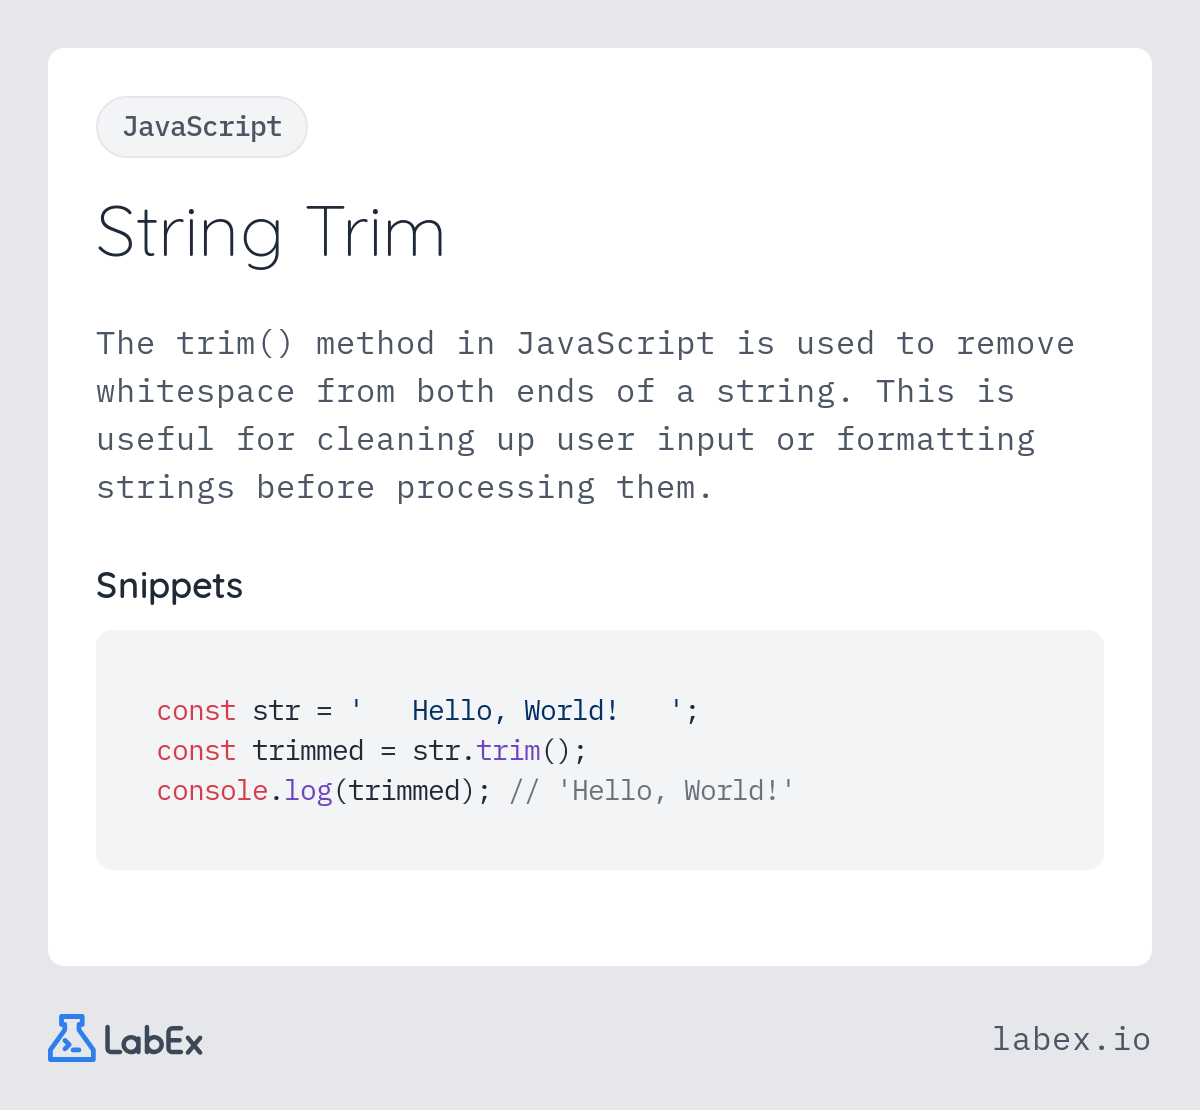Image resolution: width=1200 pixels, height=1110 pixels.
Task: Click the trimmed variable declaration name
Action: click(308, 751)
